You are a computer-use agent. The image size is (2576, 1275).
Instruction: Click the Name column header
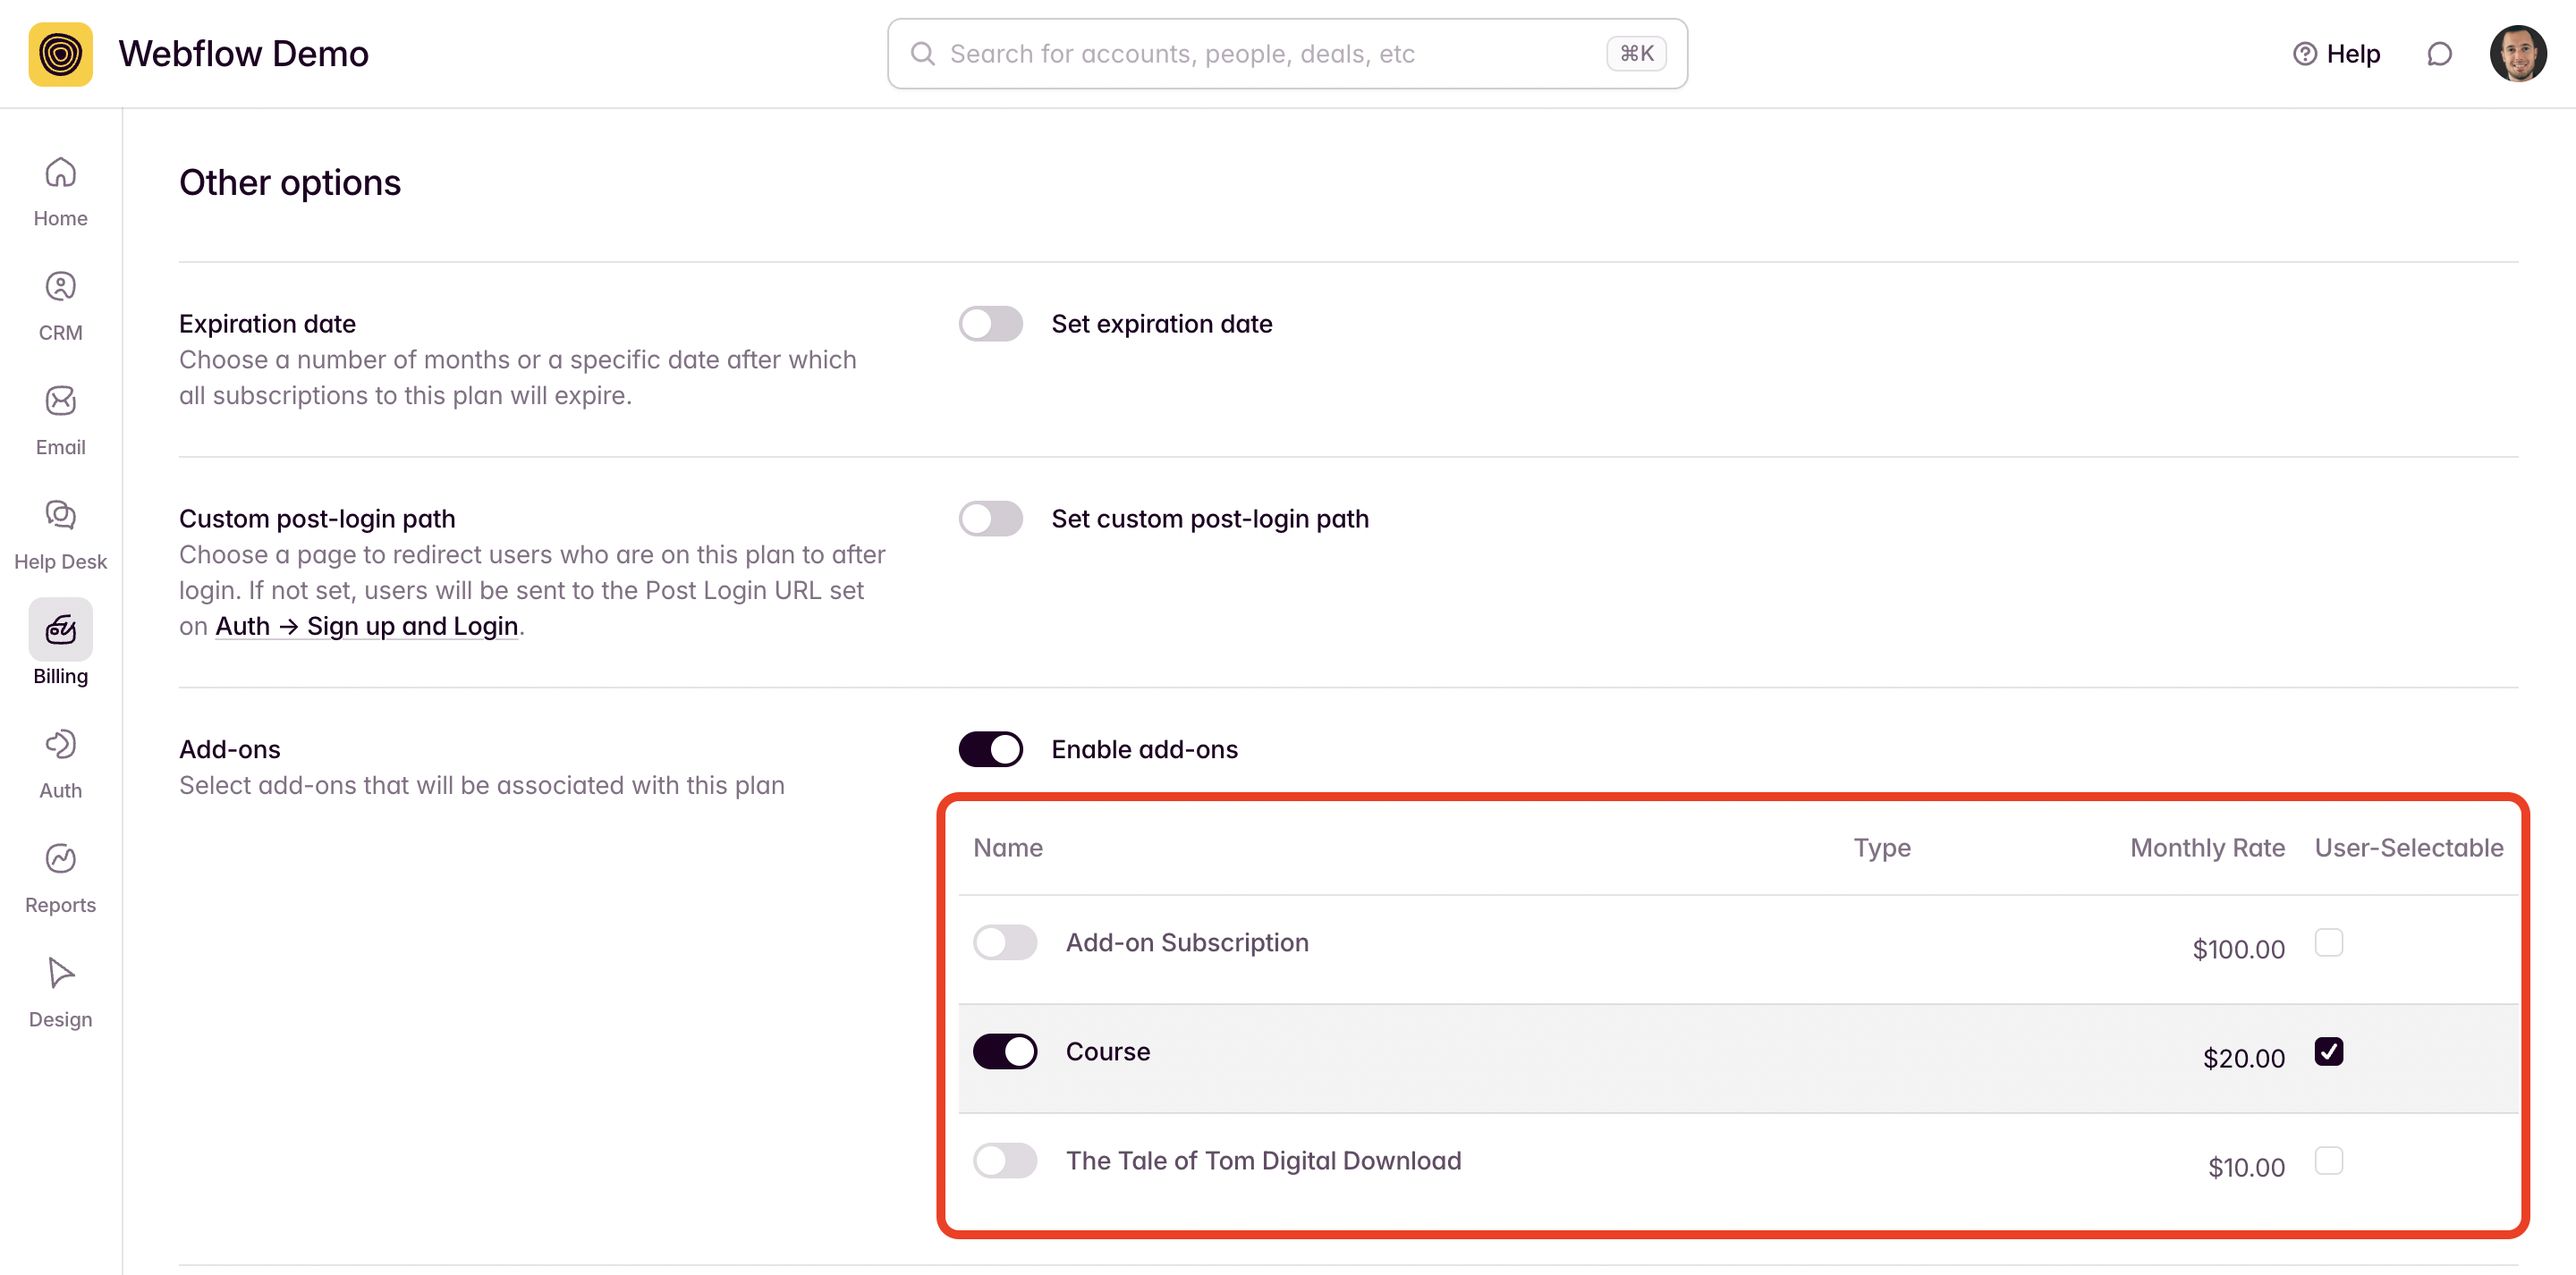click(1008, 848)
